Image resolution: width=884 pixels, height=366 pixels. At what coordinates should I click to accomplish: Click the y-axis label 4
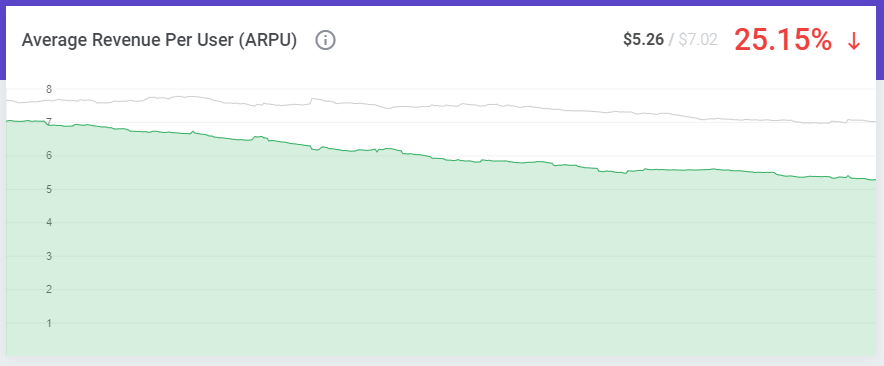[x=49, y=223]
